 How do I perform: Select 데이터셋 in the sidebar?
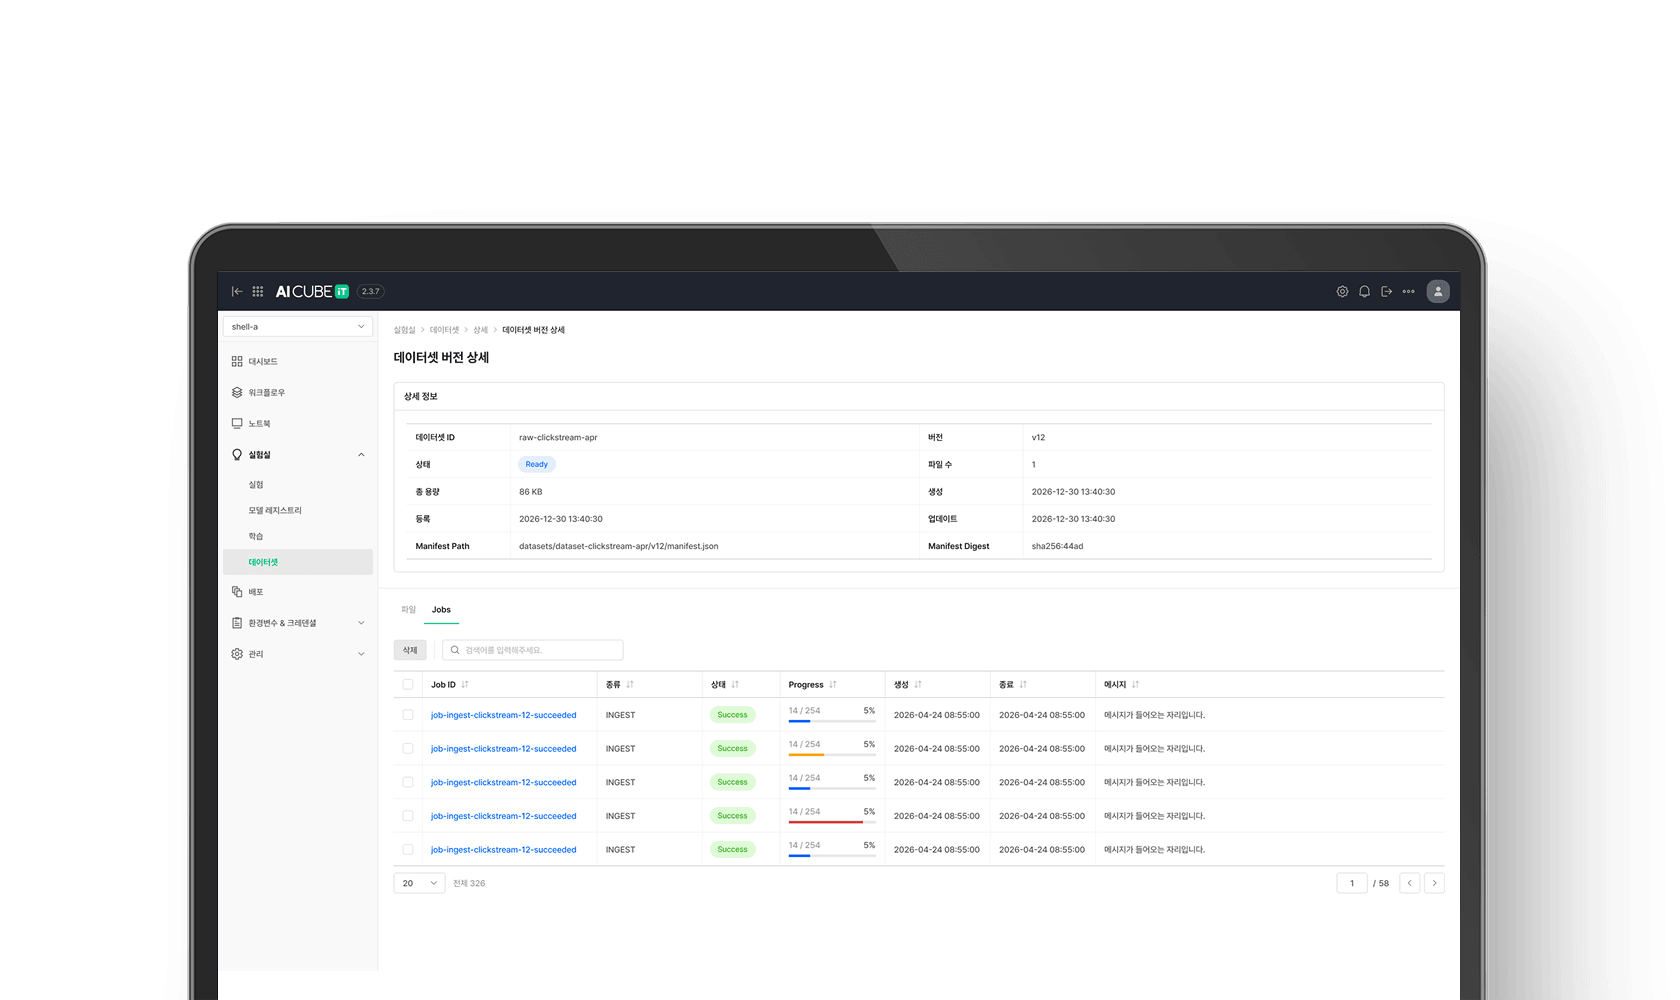298,562
